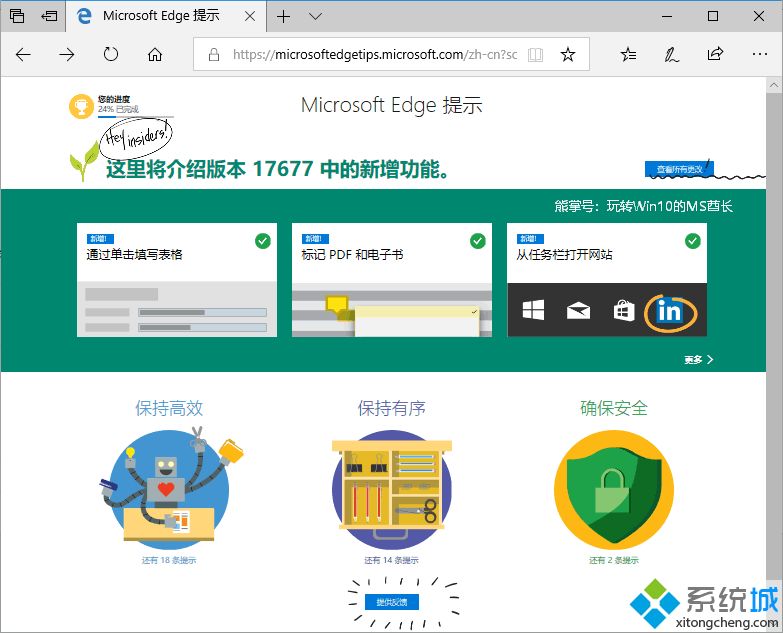Select the Microsoft Edge 提示 tab
Image resolution: width=783 pixels, height=633 pixels.
(x=166, y=16)
